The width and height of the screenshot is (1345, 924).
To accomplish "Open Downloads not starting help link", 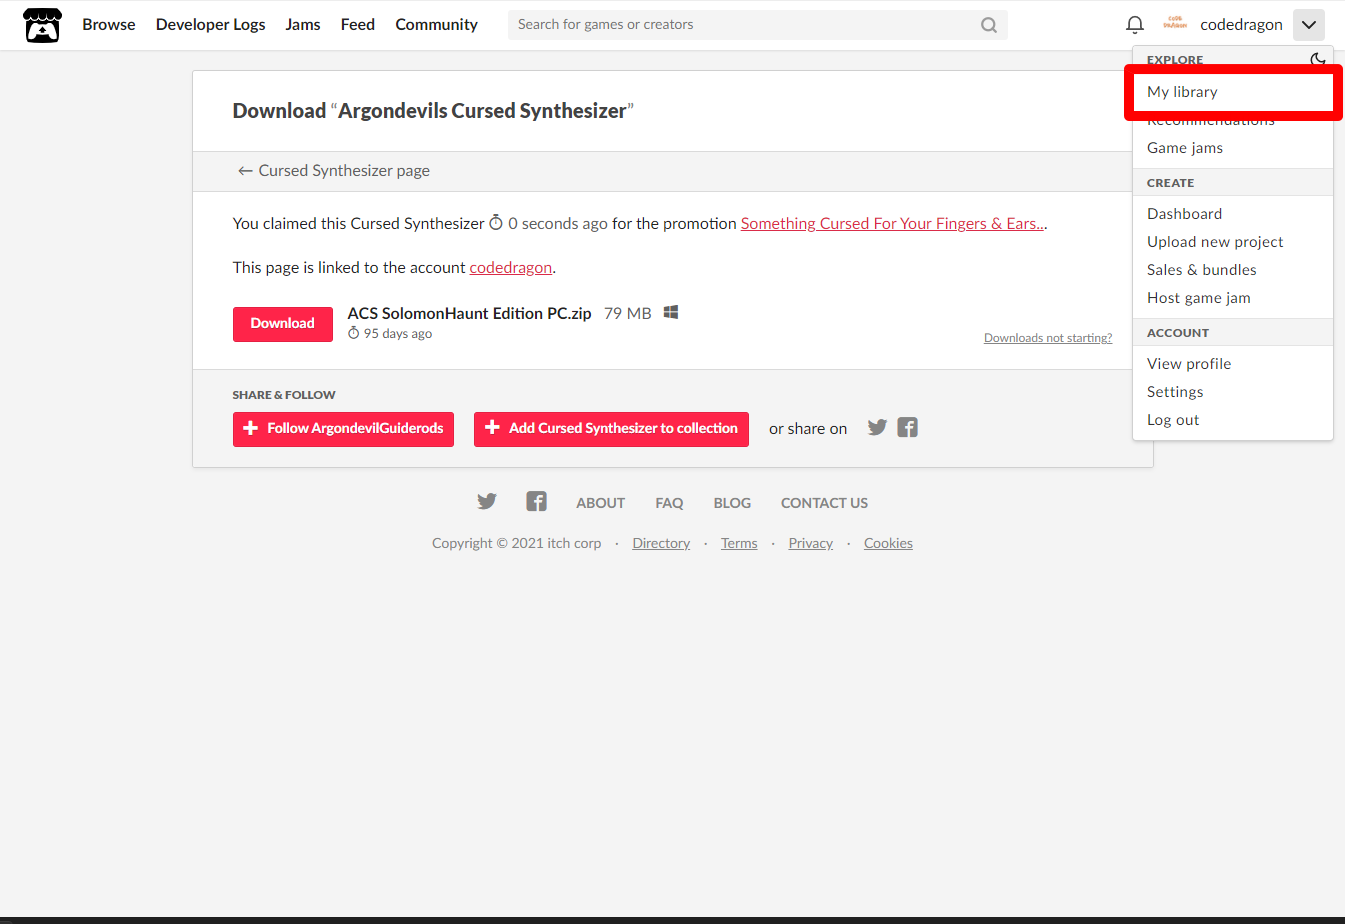I will point(1048,338).
